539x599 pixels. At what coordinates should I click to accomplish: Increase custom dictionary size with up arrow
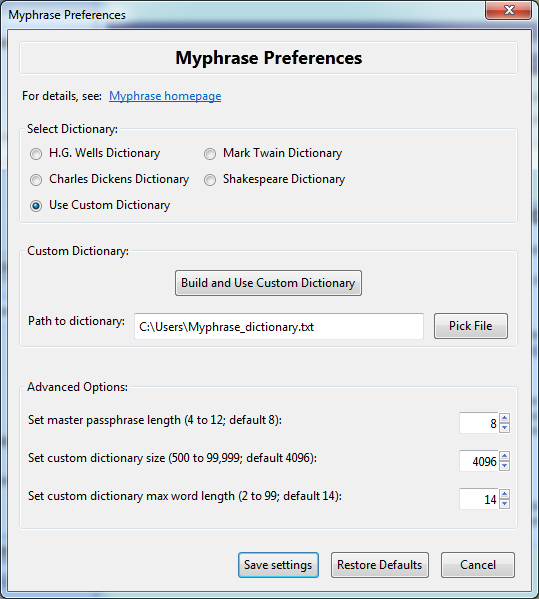[x=504, y=456]
